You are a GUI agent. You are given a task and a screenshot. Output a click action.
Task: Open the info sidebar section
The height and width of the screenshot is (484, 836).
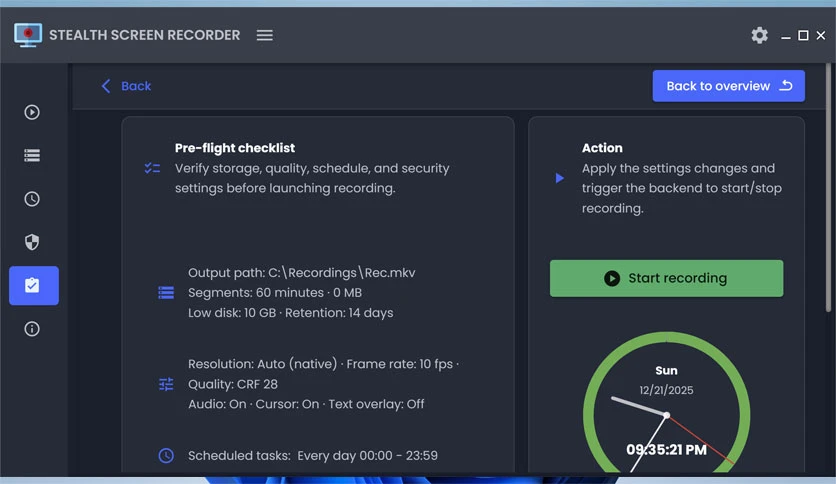point(32,328)
